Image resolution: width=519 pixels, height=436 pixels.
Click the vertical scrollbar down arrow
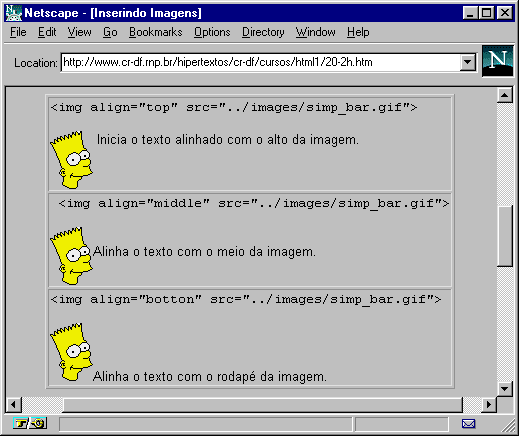[x=505, y=388]
